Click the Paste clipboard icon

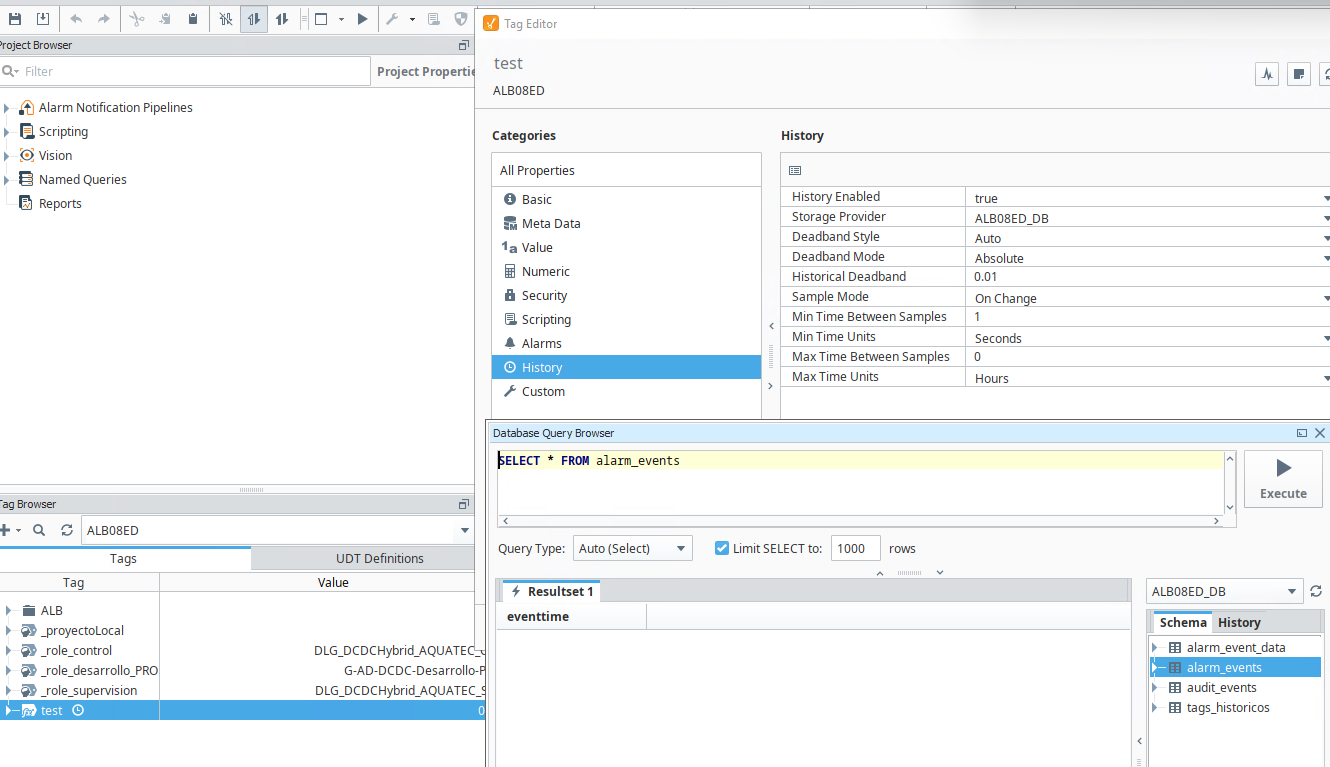[193, 19]
